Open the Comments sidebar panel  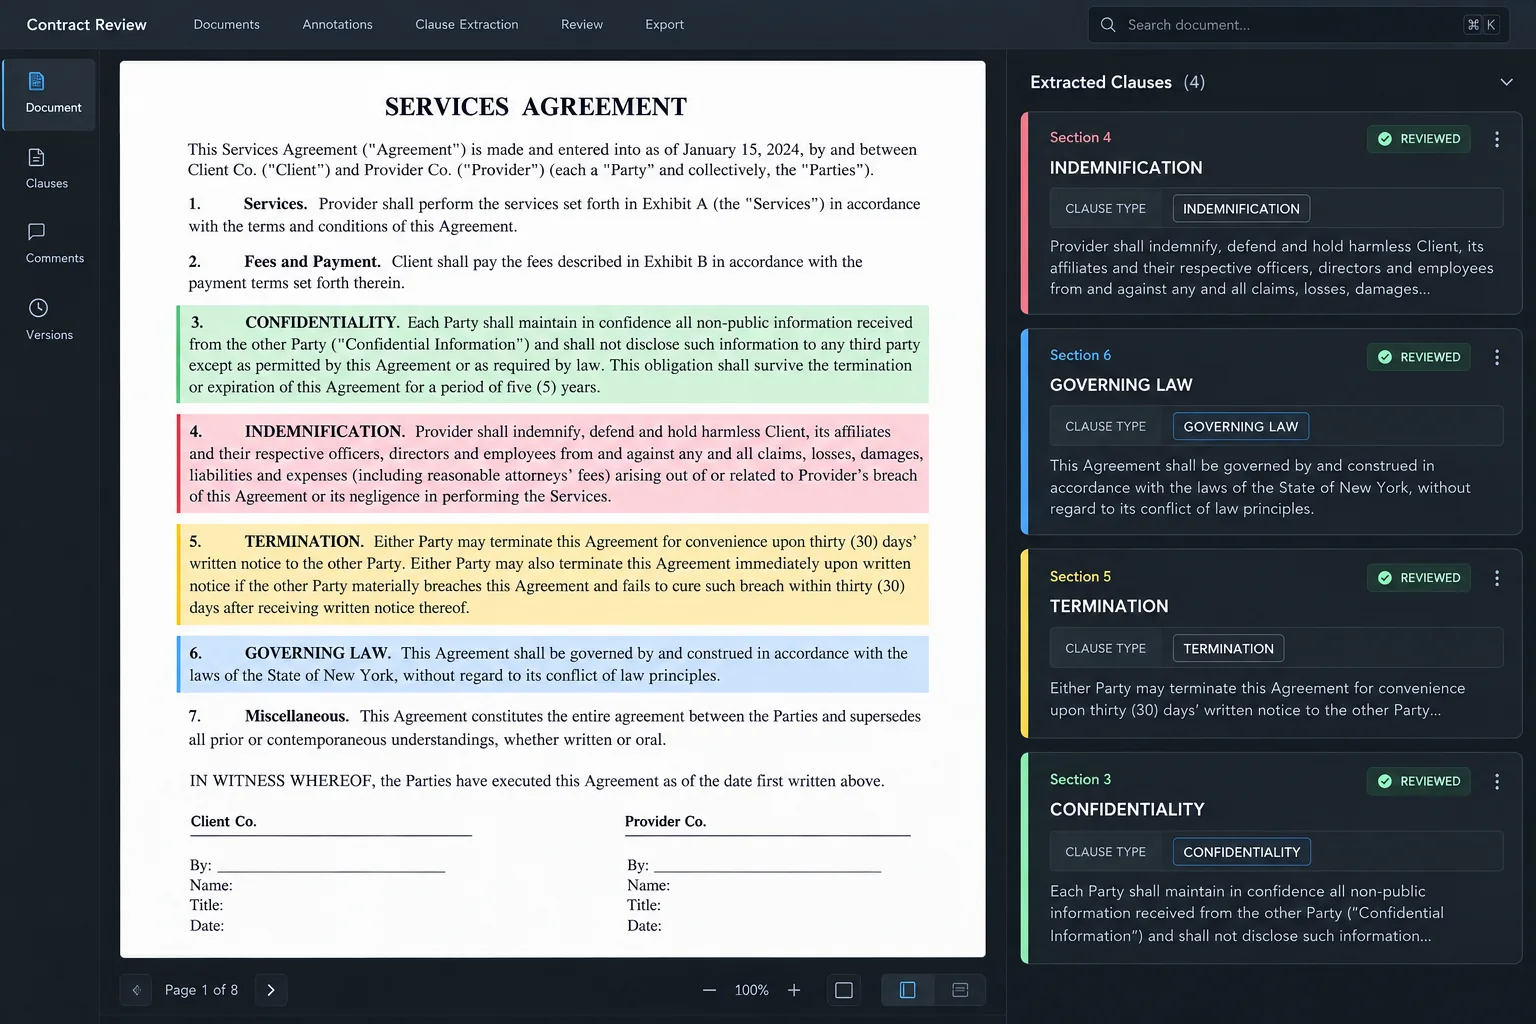click(54, 244)
